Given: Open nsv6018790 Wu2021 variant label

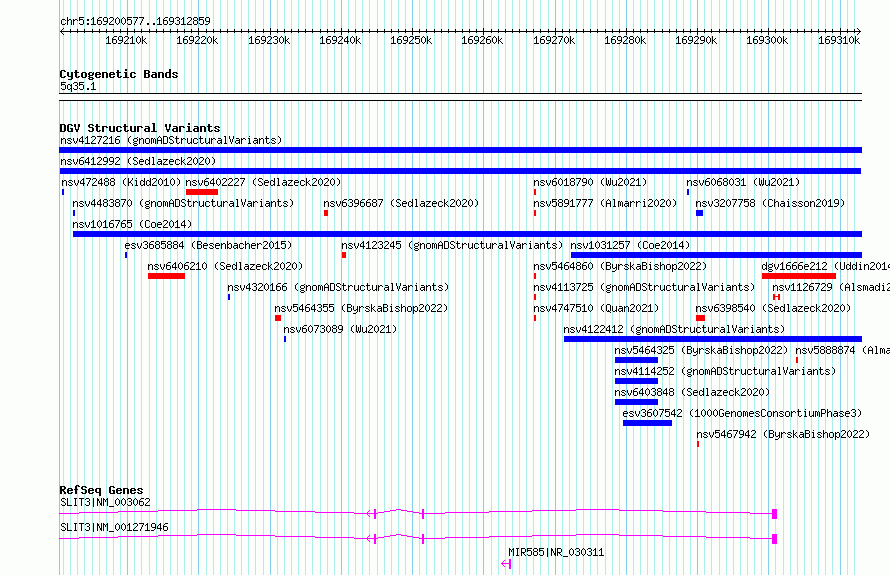Looking at the screenshot, I should click(x=590, y=182).
